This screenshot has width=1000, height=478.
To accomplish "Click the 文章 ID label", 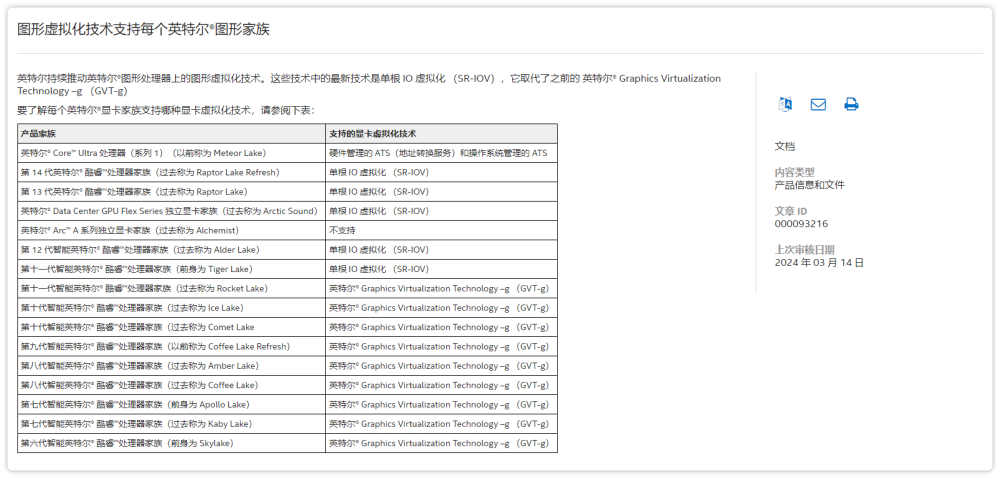I will pos(791,212).
